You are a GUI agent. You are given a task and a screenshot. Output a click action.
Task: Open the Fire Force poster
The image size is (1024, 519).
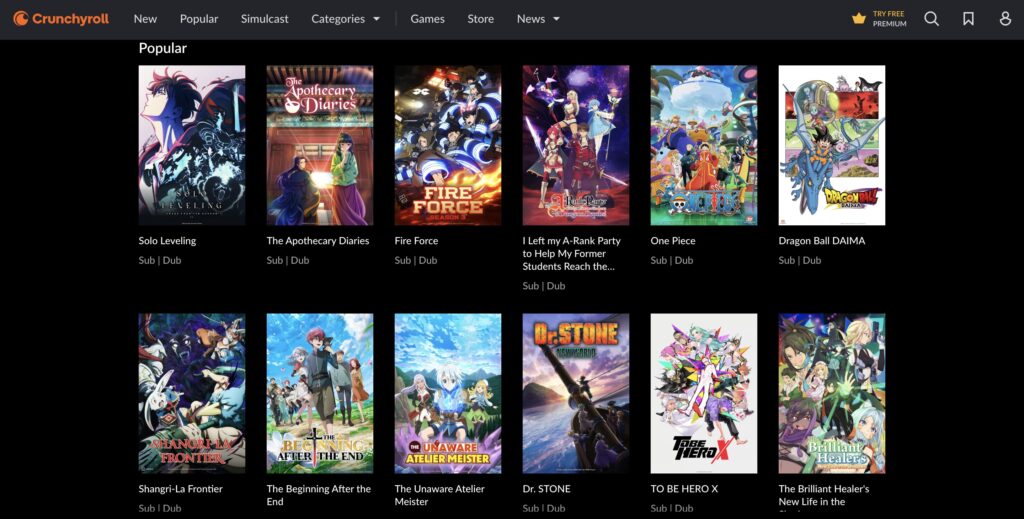(448, 145)
